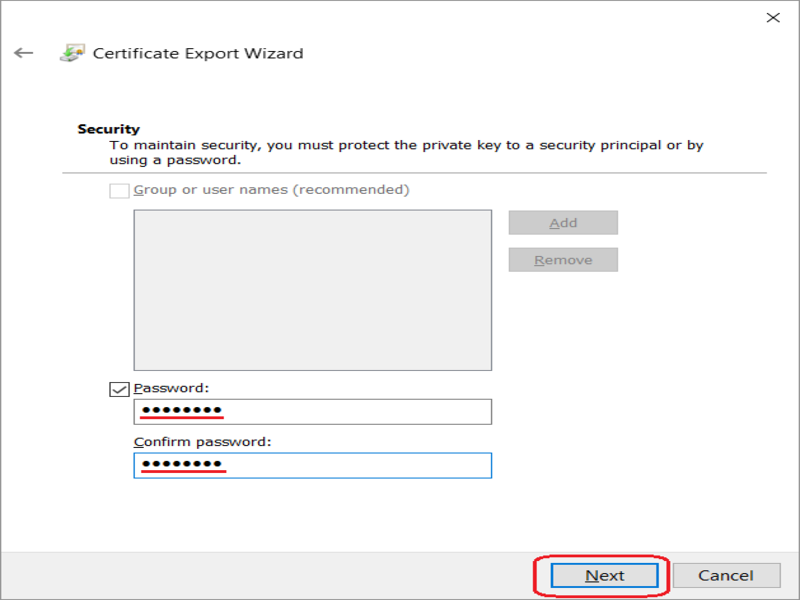This screenshot has width=800, height=600.
Task: Click the Add button
Action: click(563, 223)
